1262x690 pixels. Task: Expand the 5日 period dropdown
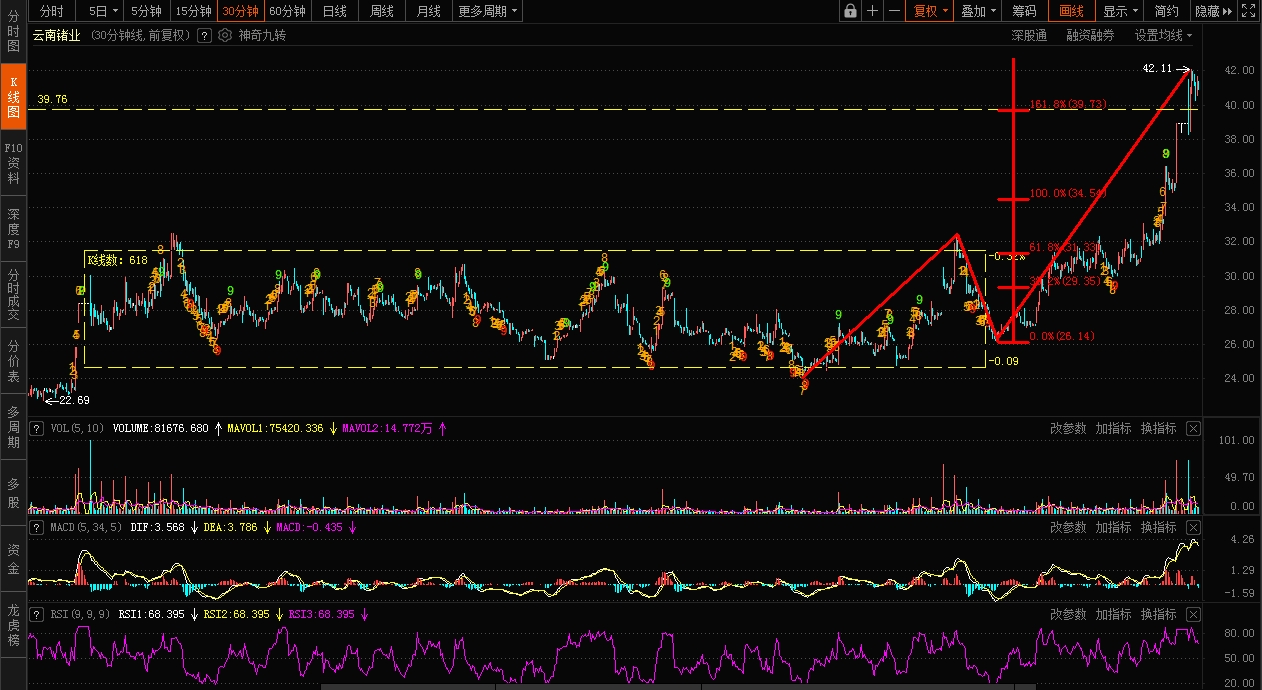pos(102,11)
